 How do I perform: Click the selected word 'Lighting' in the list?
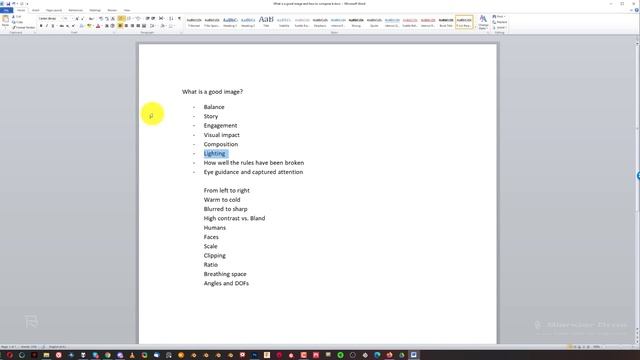coord(215,153)
